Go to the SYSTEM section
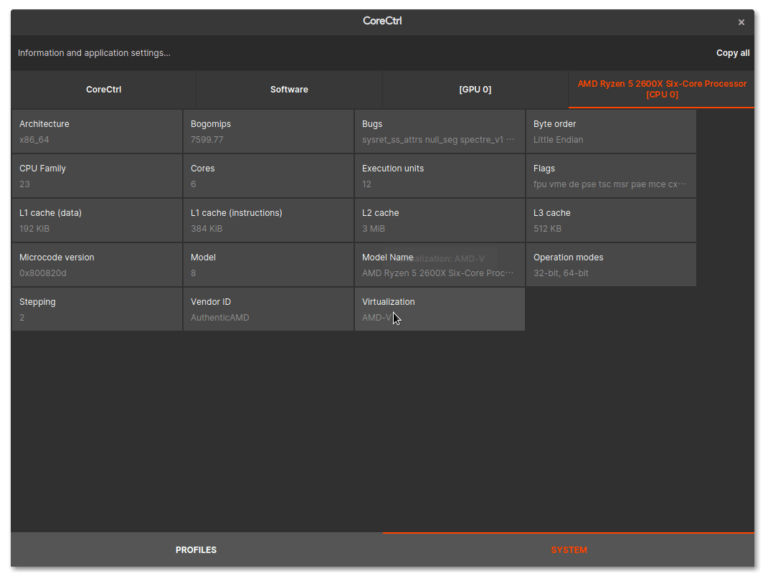The width and height of the screenshot is (768, 581). pyautogui.click(x=569, y=550)
